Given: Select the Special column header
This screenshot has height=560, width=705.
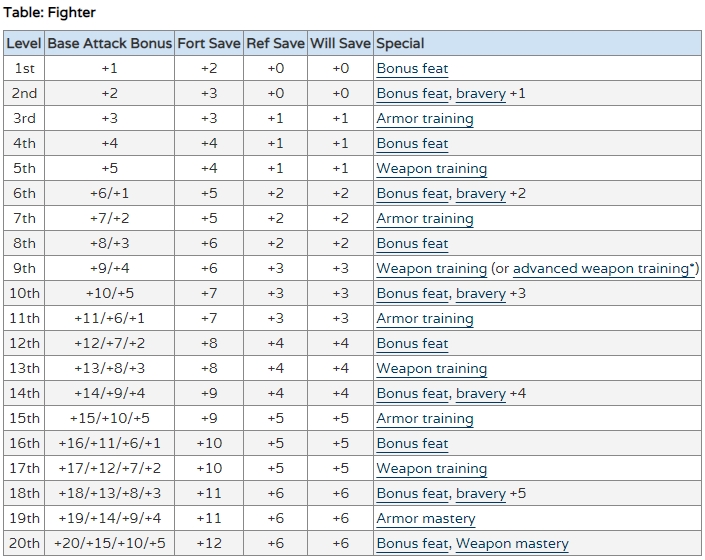Looking at the screenshot, I should (x=400, y=44).
